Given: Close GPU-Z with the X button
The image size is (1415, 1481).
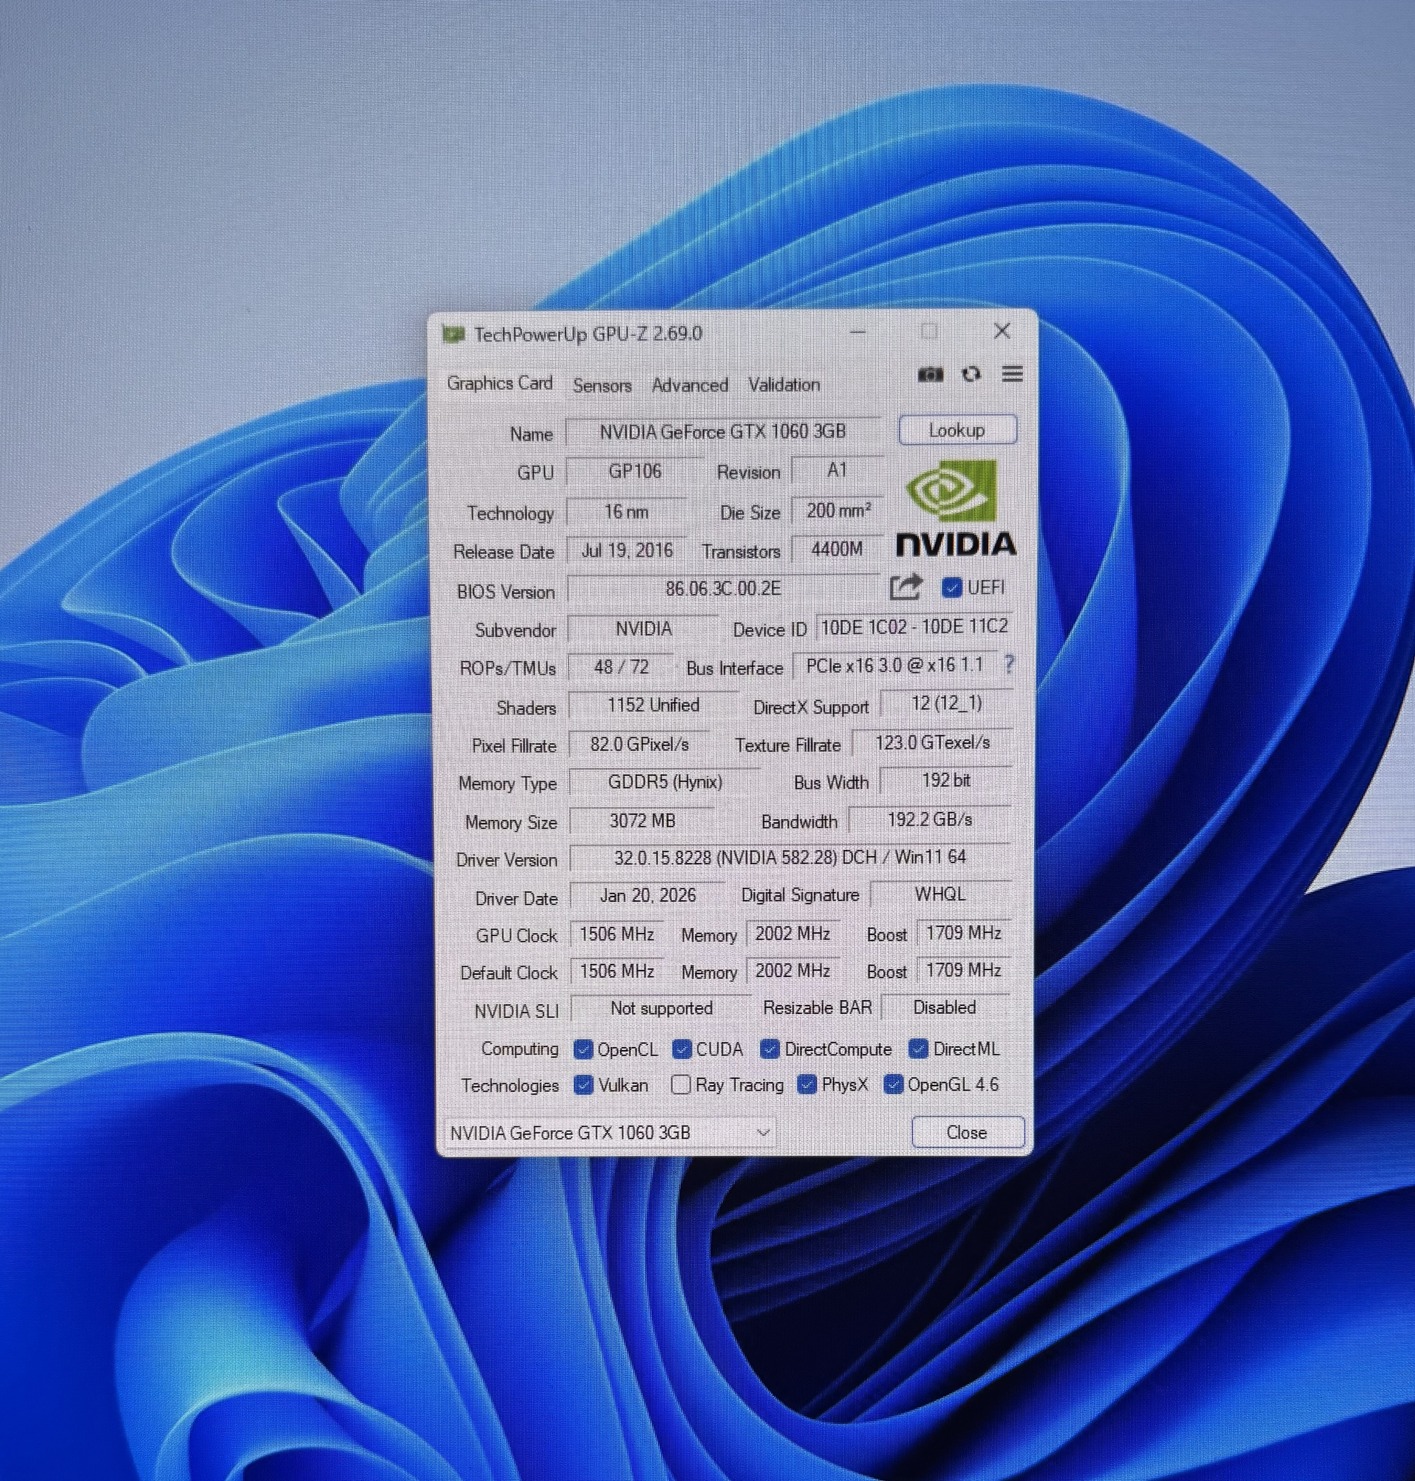Looking at the screenshot, I should 1002,331.
